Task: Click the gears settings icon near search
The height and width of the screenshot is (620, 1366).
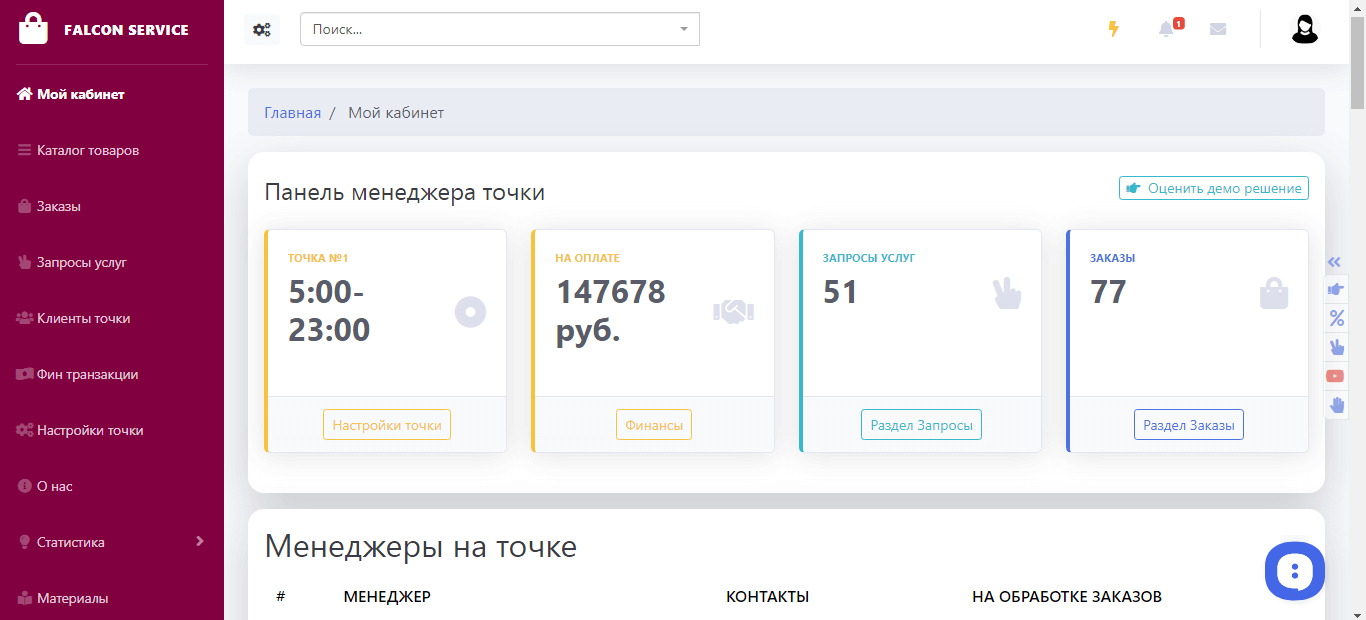Action: click(261, 29)
